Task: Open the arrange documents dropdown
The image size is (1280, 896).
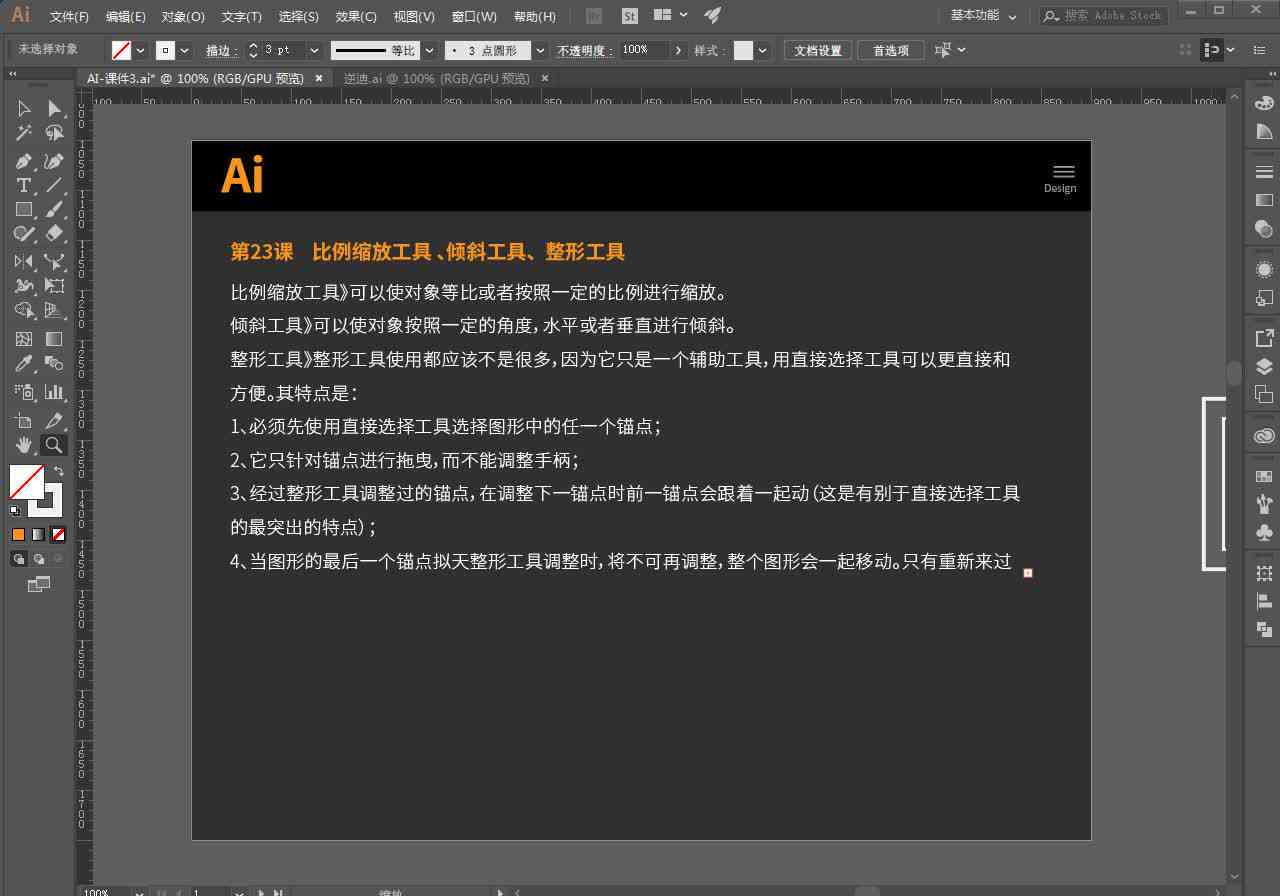Action: (670, 15)
